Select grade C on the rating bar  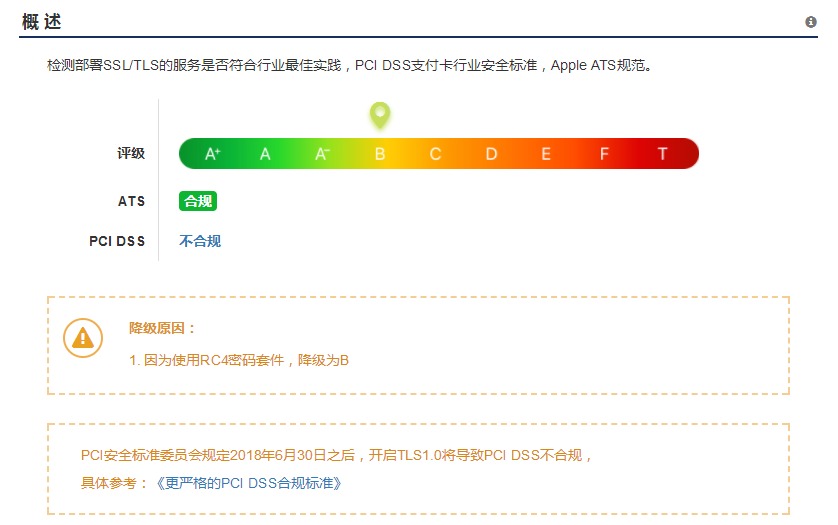click(x=436, y=154)
